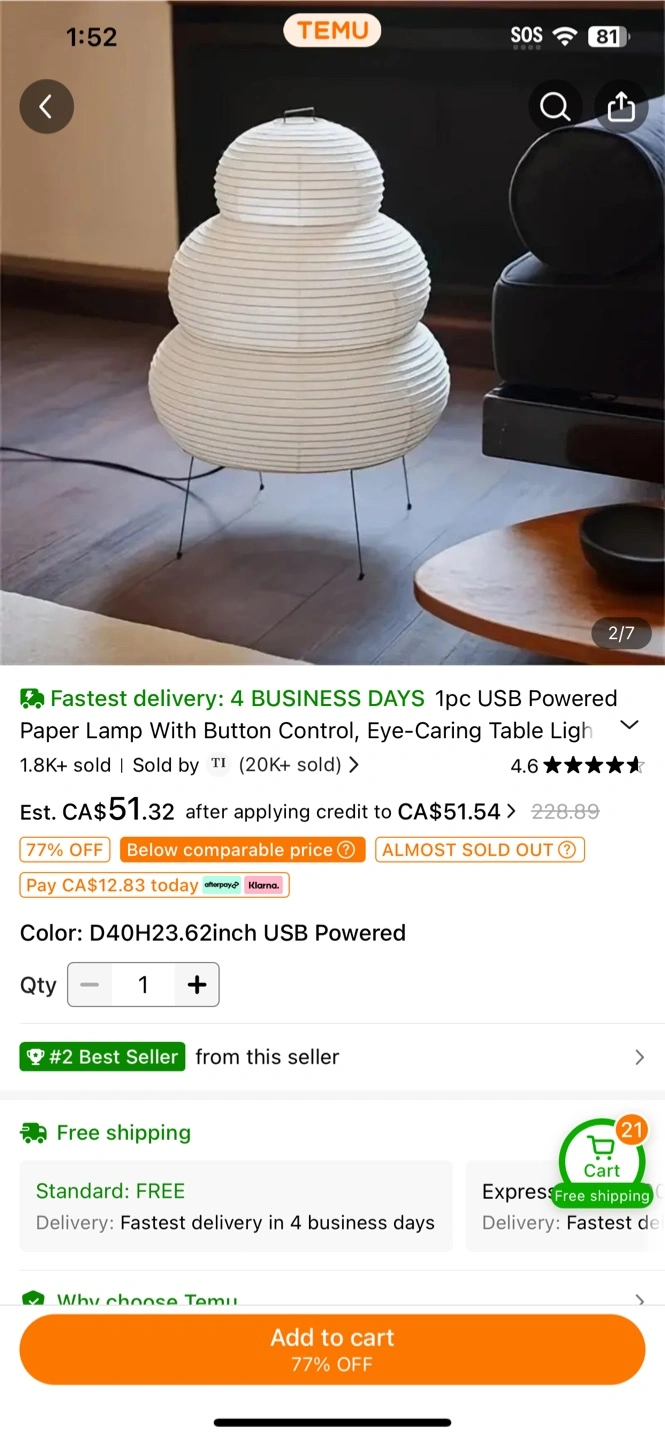
Task: Tap the seller logo beside Sold by
Action: click(219, 765)
